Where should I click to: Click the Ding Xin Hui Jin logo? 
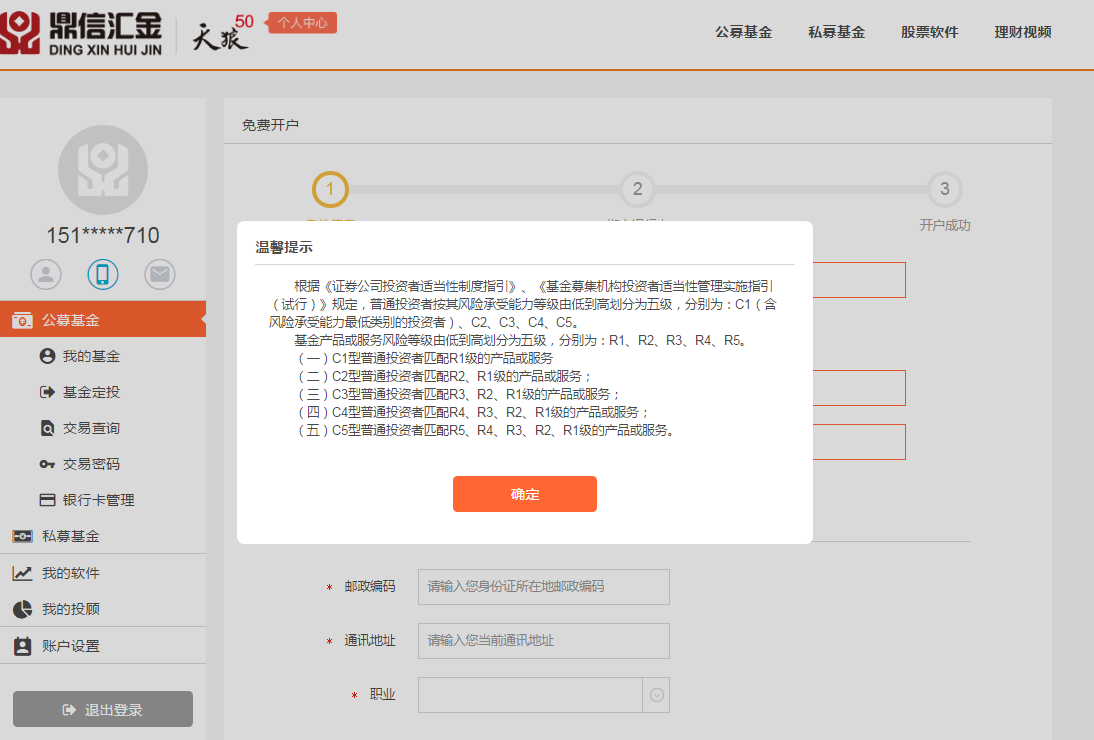[x=80, y=33]
